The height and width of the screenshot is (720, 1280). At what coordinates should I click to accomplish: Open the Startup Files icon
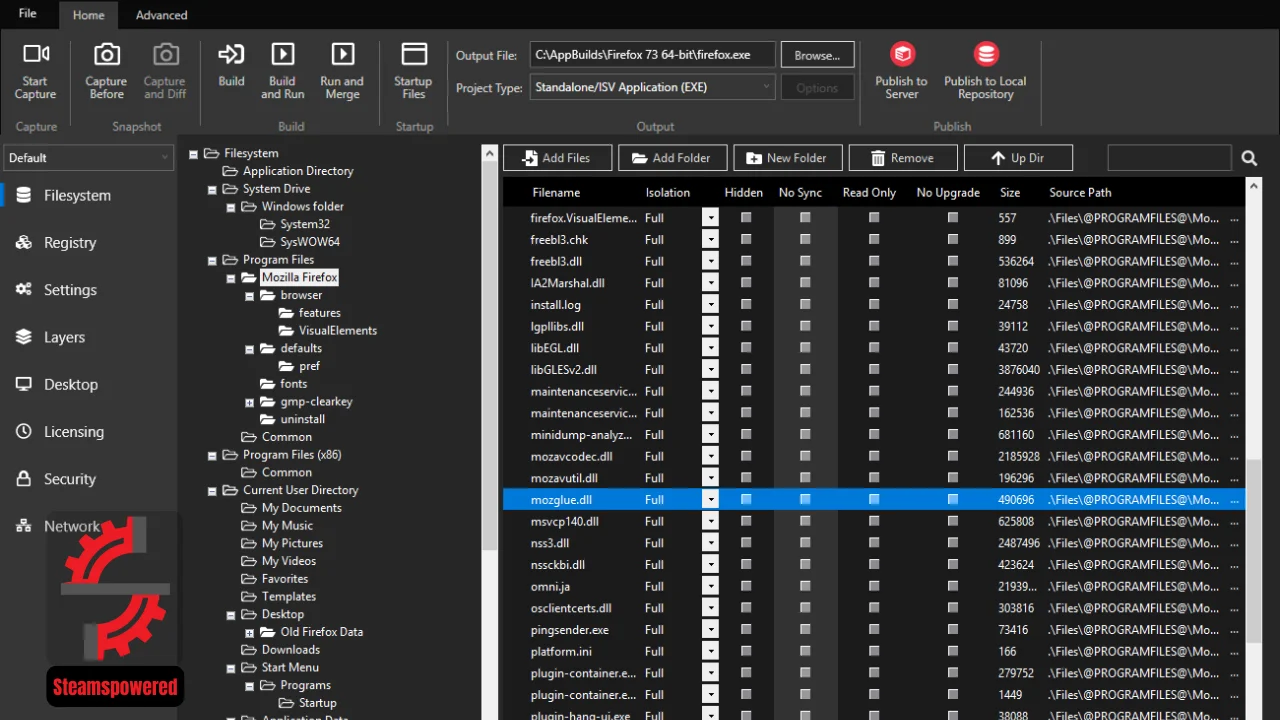click(x=413, y=54)
